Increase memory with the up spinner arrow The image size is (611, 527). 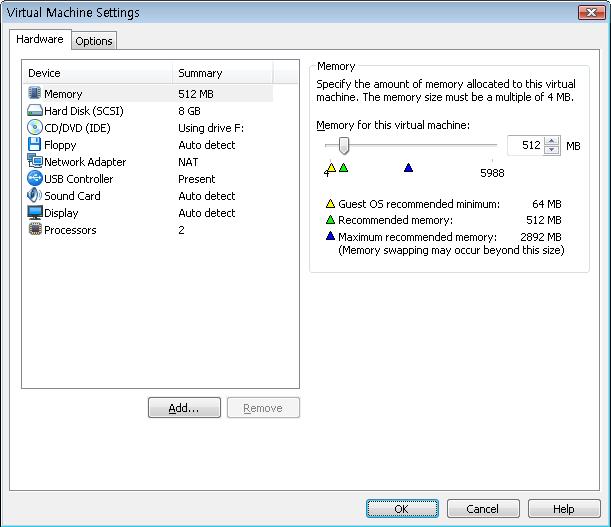(x=551, y=141)
